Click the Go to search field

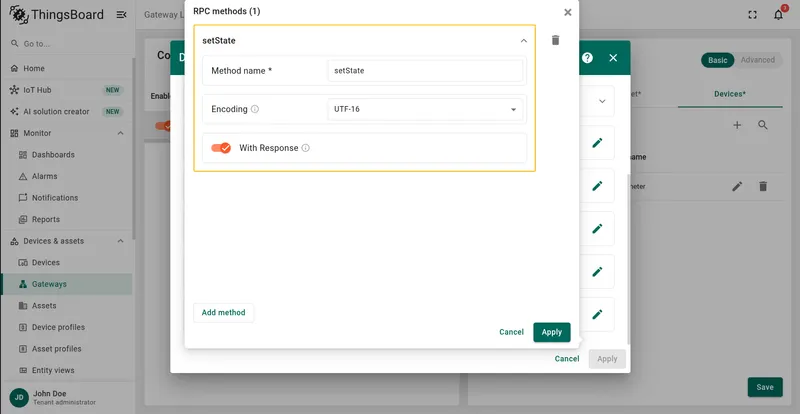pyautogui.click(x=66, y=44)
